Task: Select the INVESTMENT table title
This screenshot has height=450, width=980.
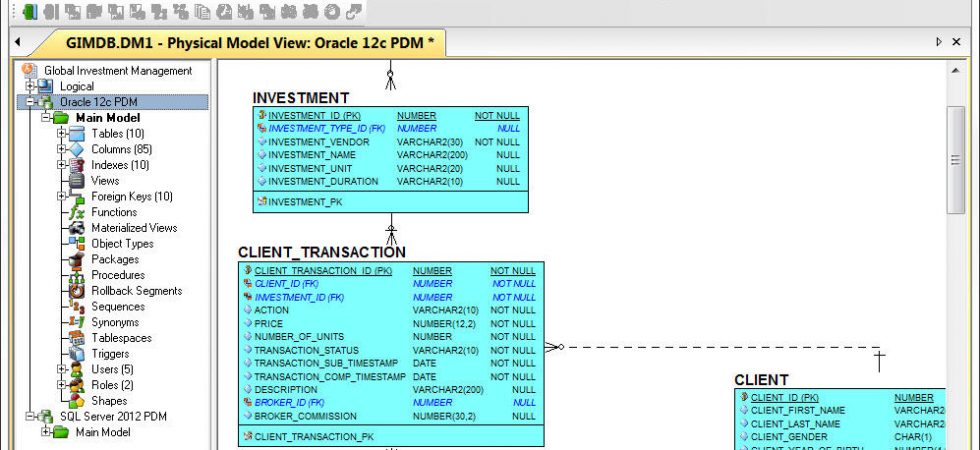Action: point(301,98)
